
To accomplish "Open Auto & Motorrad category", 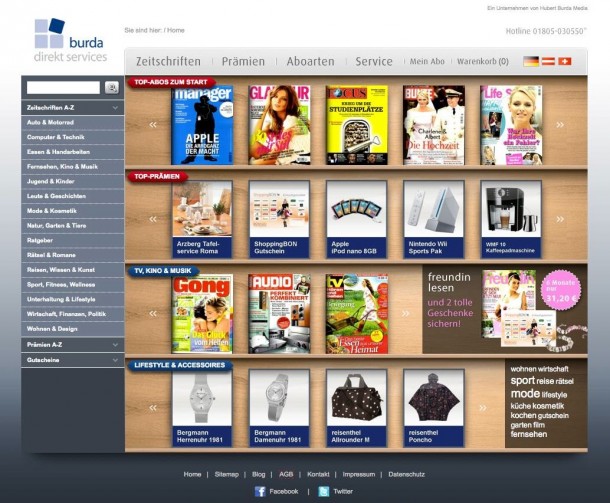I will [73, 123].
